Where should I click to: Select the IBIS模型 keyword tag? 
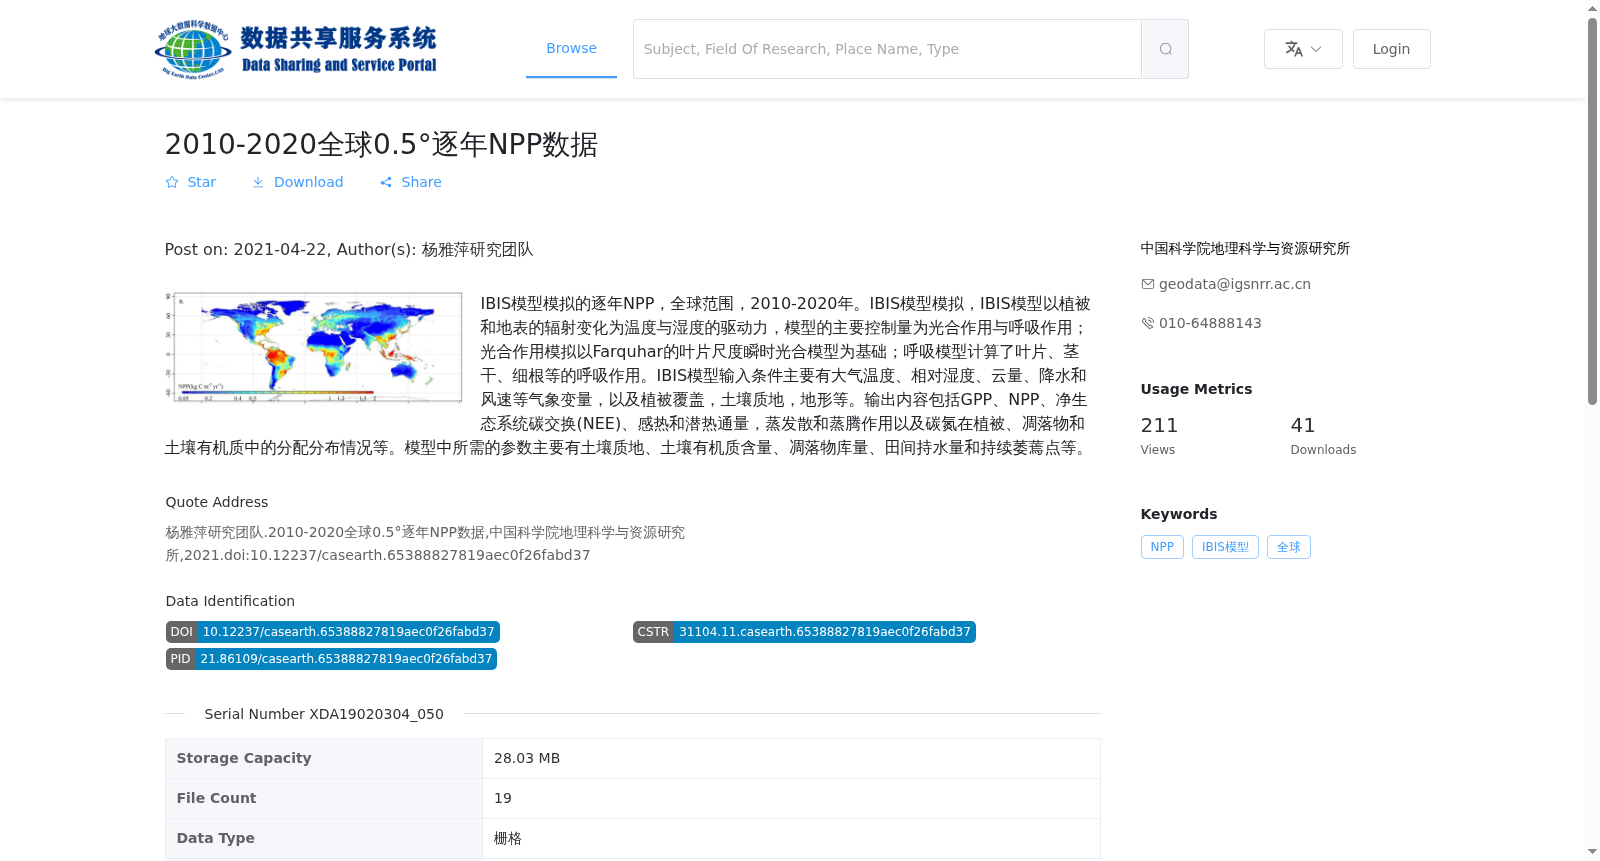pyautogui.click(x=1225, y=547)
